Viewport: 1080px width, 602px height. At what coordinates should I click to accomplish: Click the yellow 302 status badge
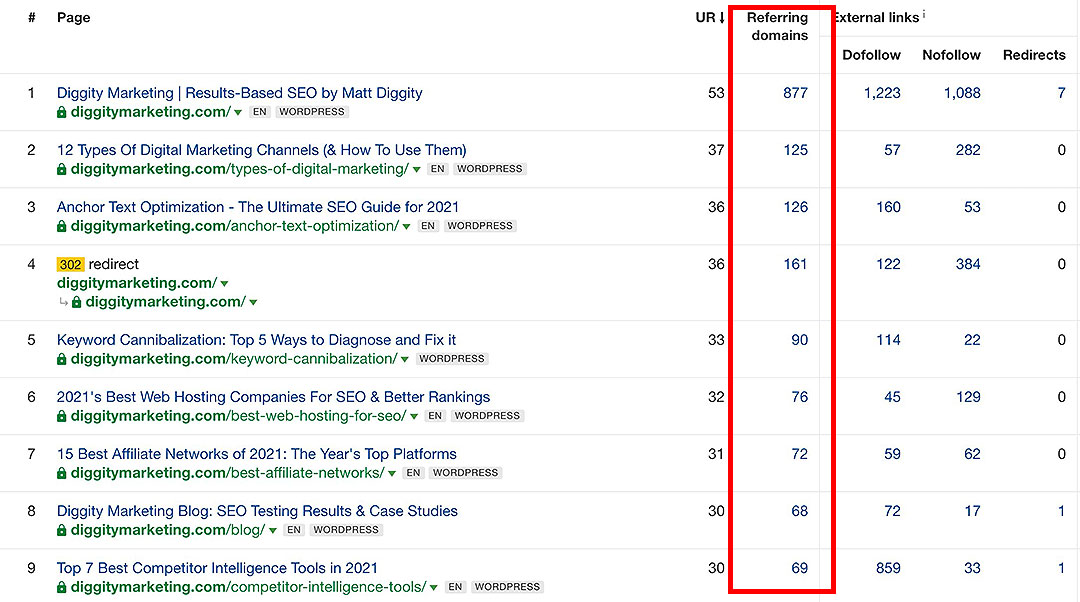point(70,264)
